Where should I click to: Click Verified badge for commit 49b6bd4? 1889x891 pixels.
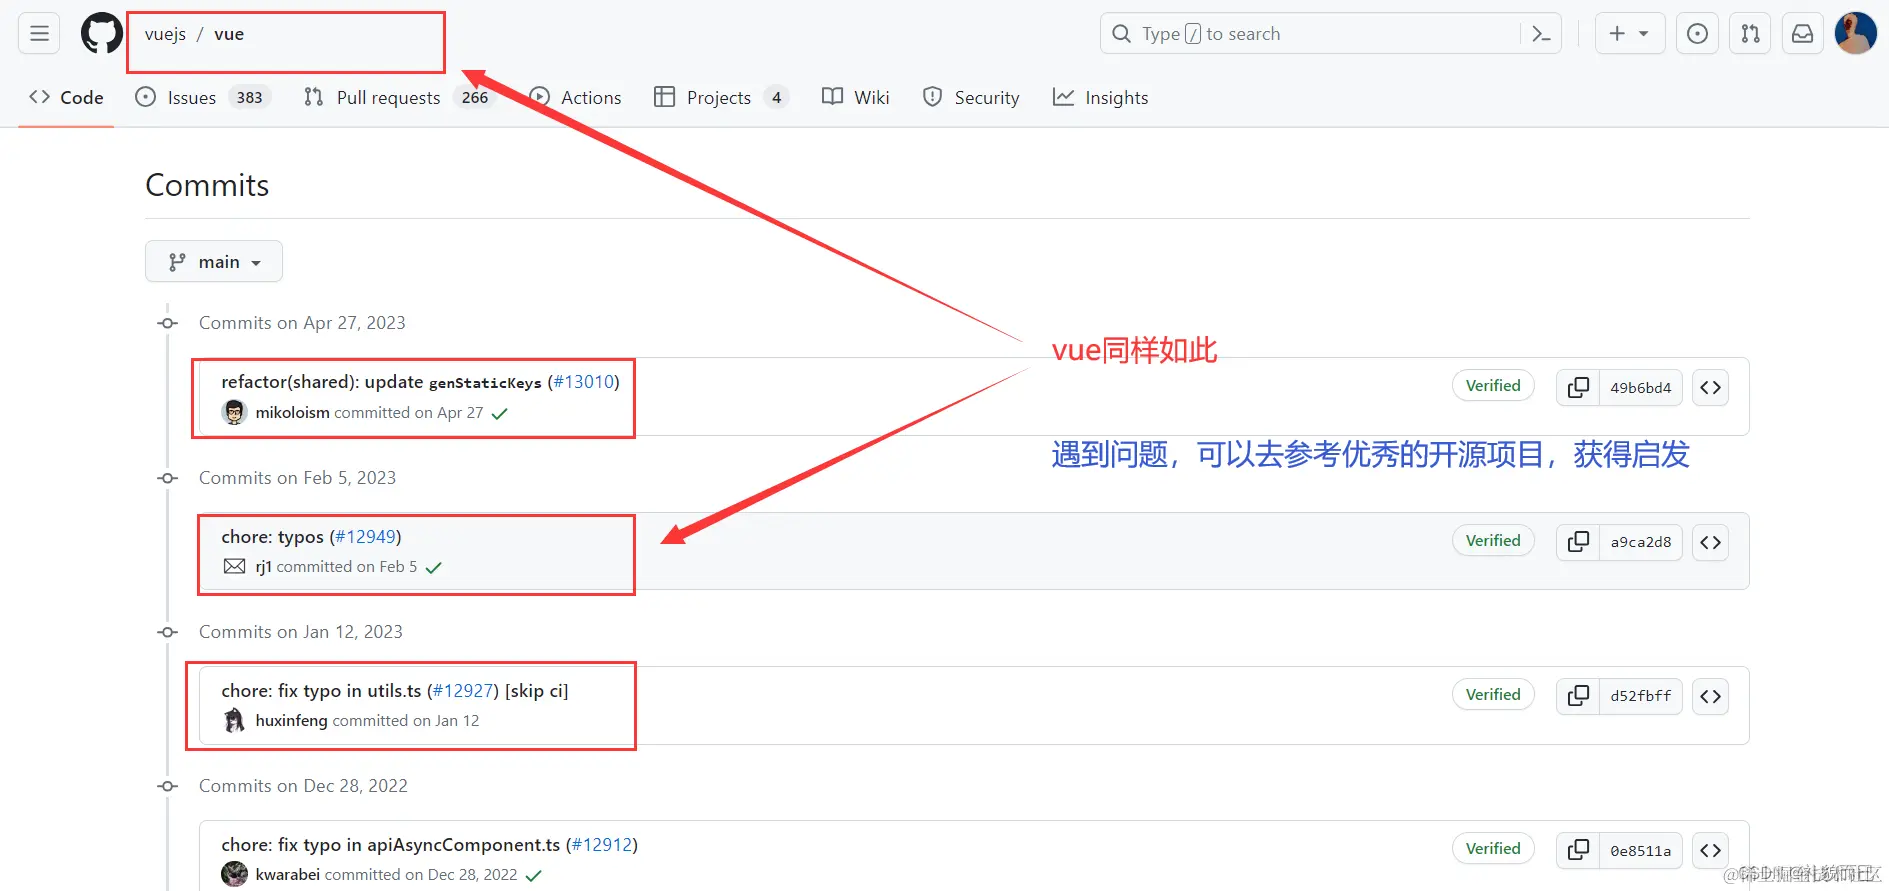coord(1493,385)
